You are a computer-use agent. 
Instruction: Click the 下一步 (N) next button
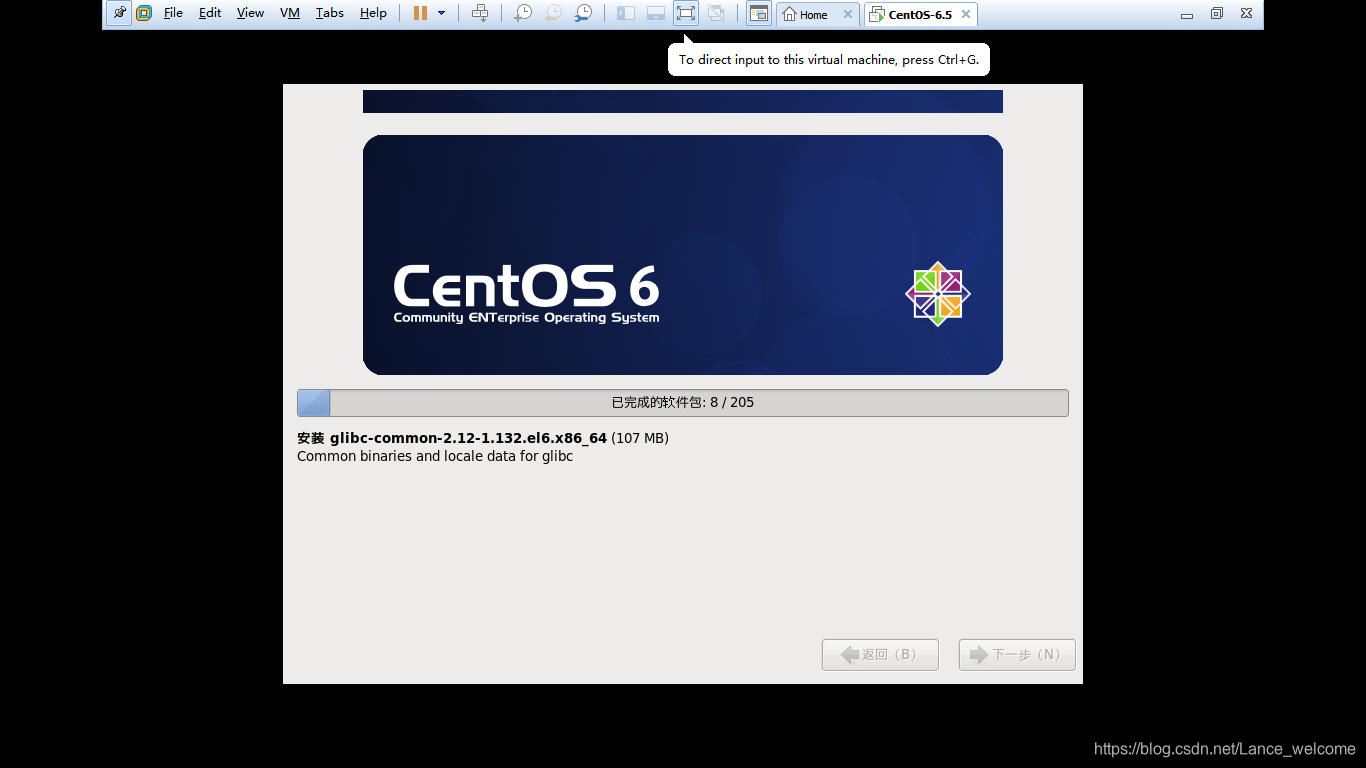[x=1017, y=655]
